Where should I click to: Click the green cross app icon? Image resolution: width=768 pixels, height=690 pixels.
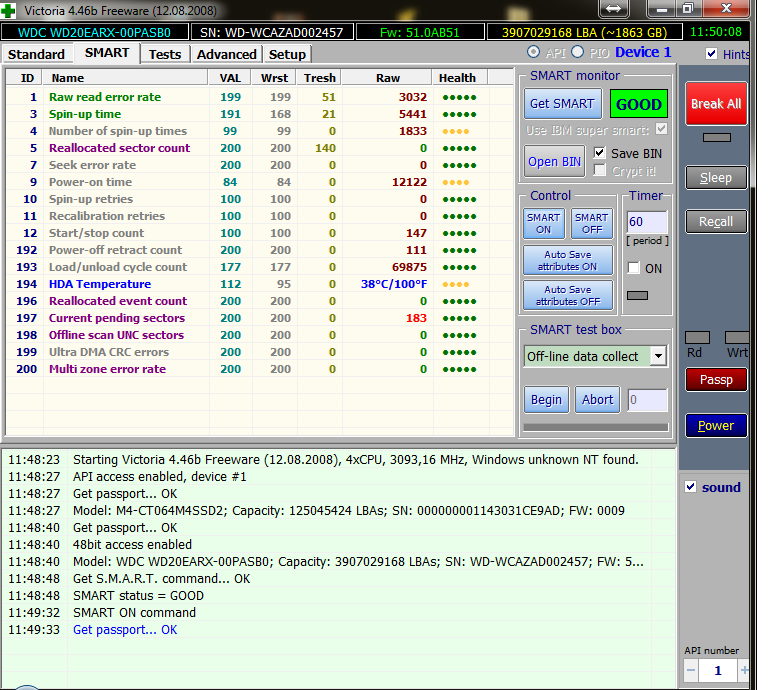click(8, 10)
